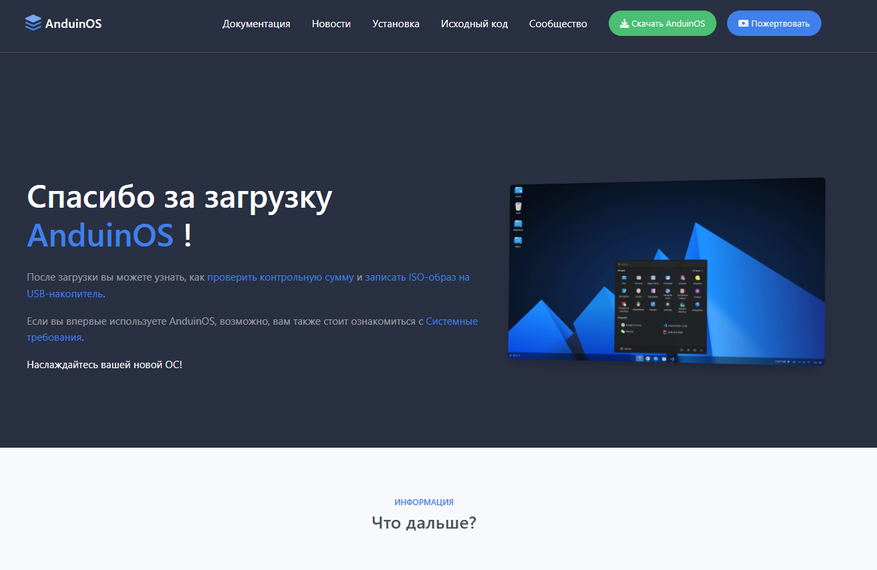877x570 pixels.
Task: Open the AnduinOS home brand link
Action: pos(63,23)
